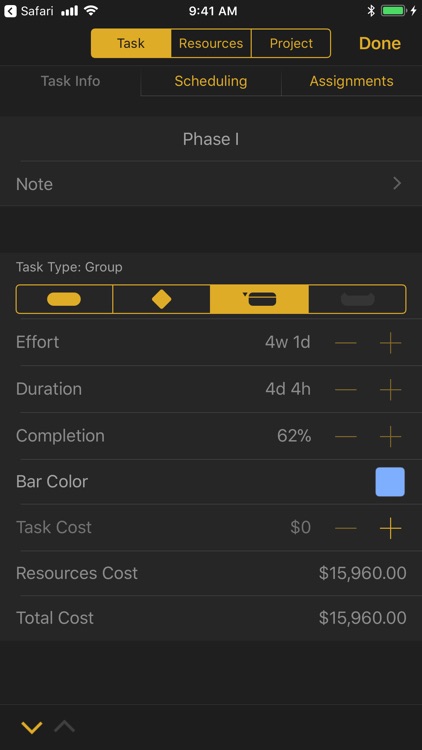The height and width of the screenshot is (750, 422).
Task: Increase Completion percentage with plus
Action: click(390, 436)
